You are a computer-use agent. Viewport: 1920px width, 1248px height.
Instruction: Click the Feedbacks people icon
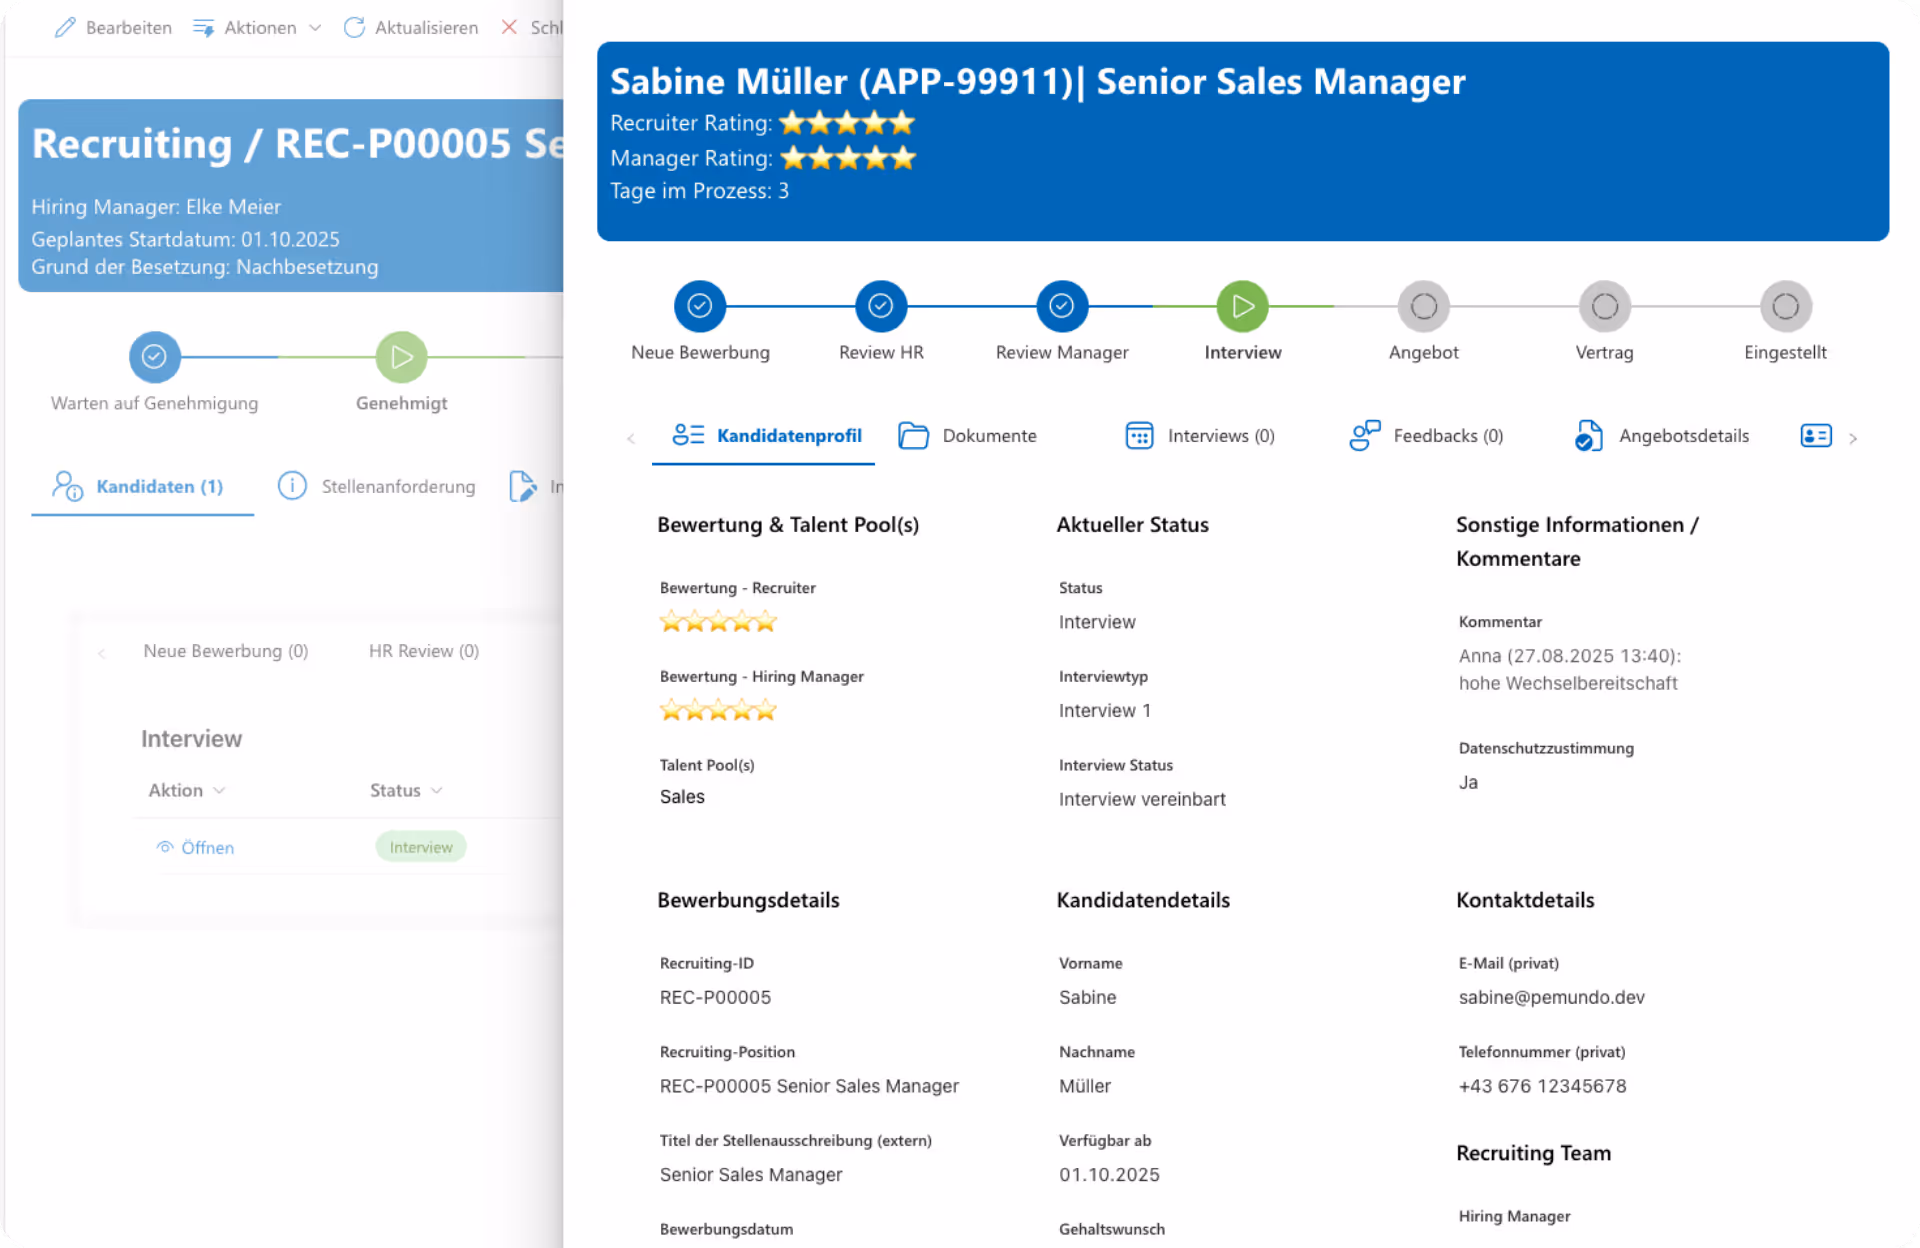click(1364, 436)
